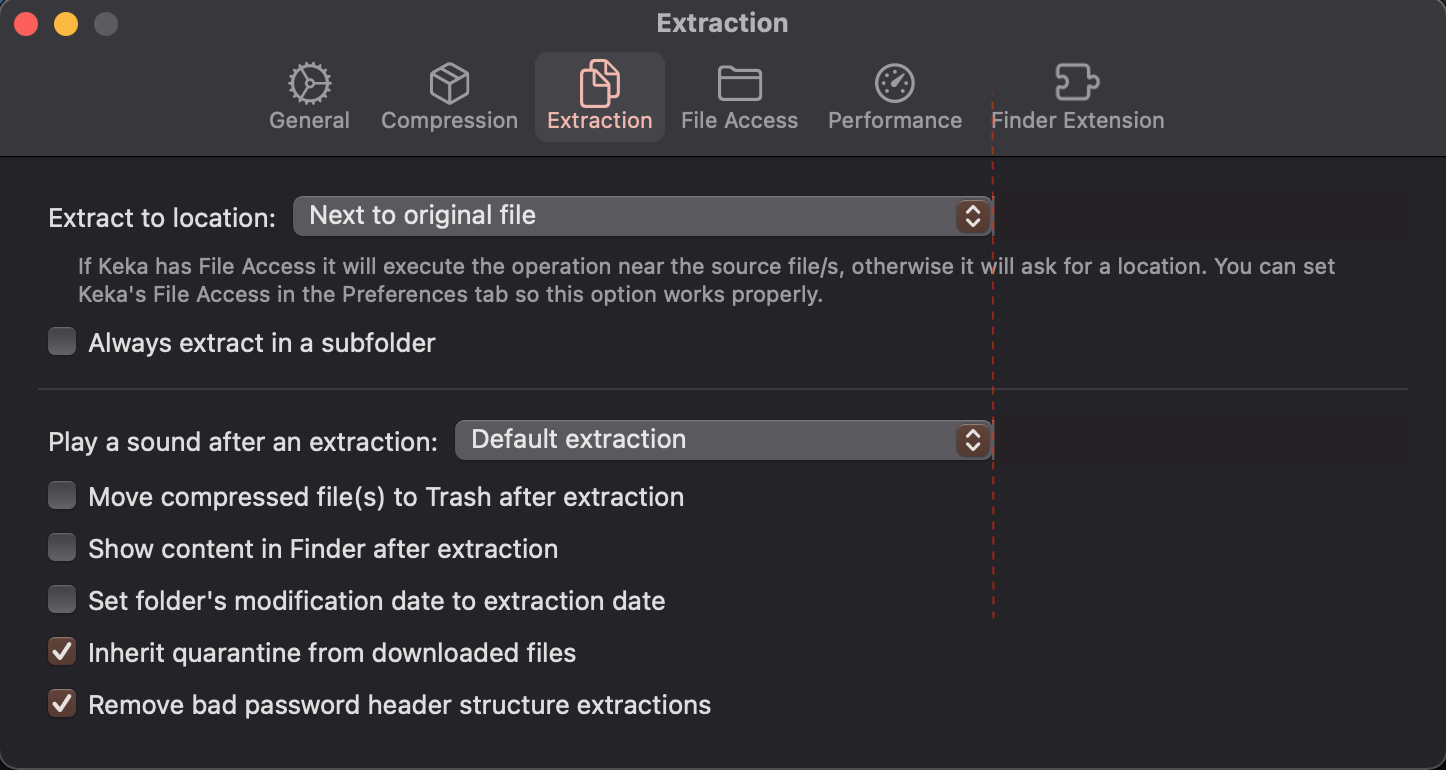Open the Extract to location dropdown
Viewport: 1446px width, 770px height.
pos(642,216)
